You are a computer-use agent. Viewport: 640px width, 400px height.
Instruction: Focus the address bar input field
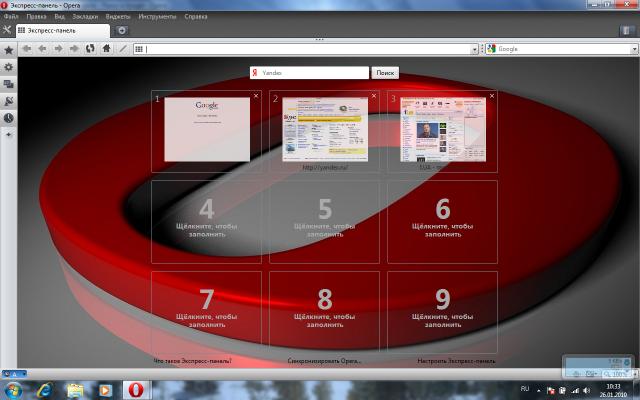pos(307,49)
